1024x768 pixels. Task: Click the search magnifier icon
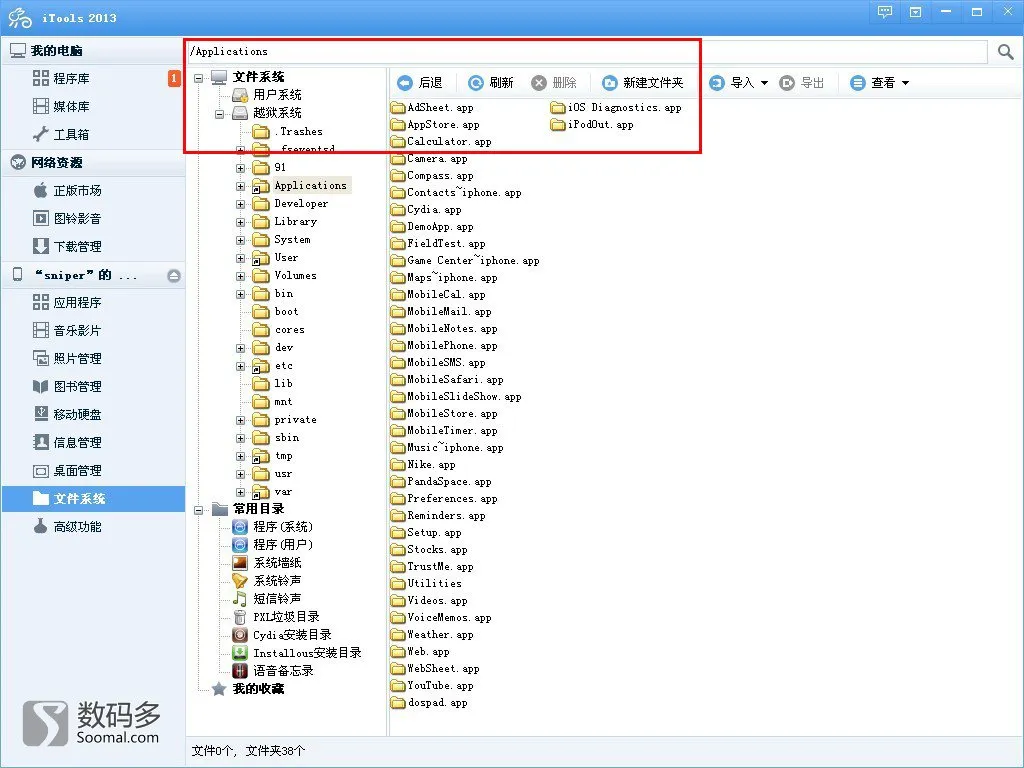coord(1006,52)
